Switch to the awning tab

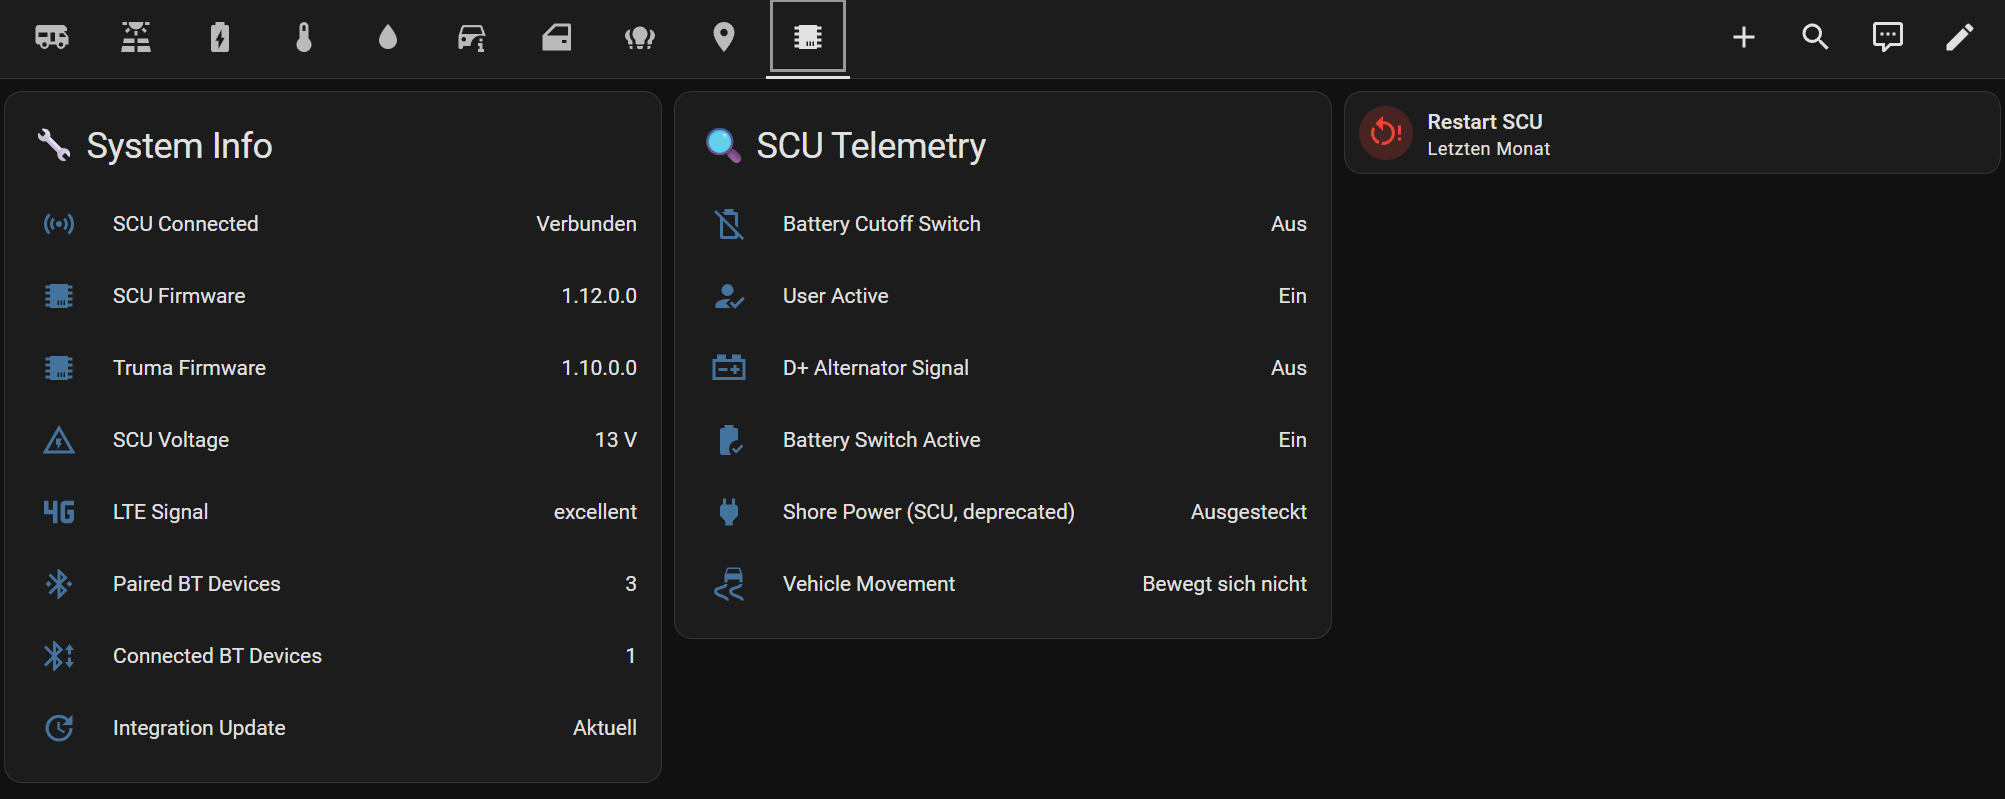click(556, 38)
